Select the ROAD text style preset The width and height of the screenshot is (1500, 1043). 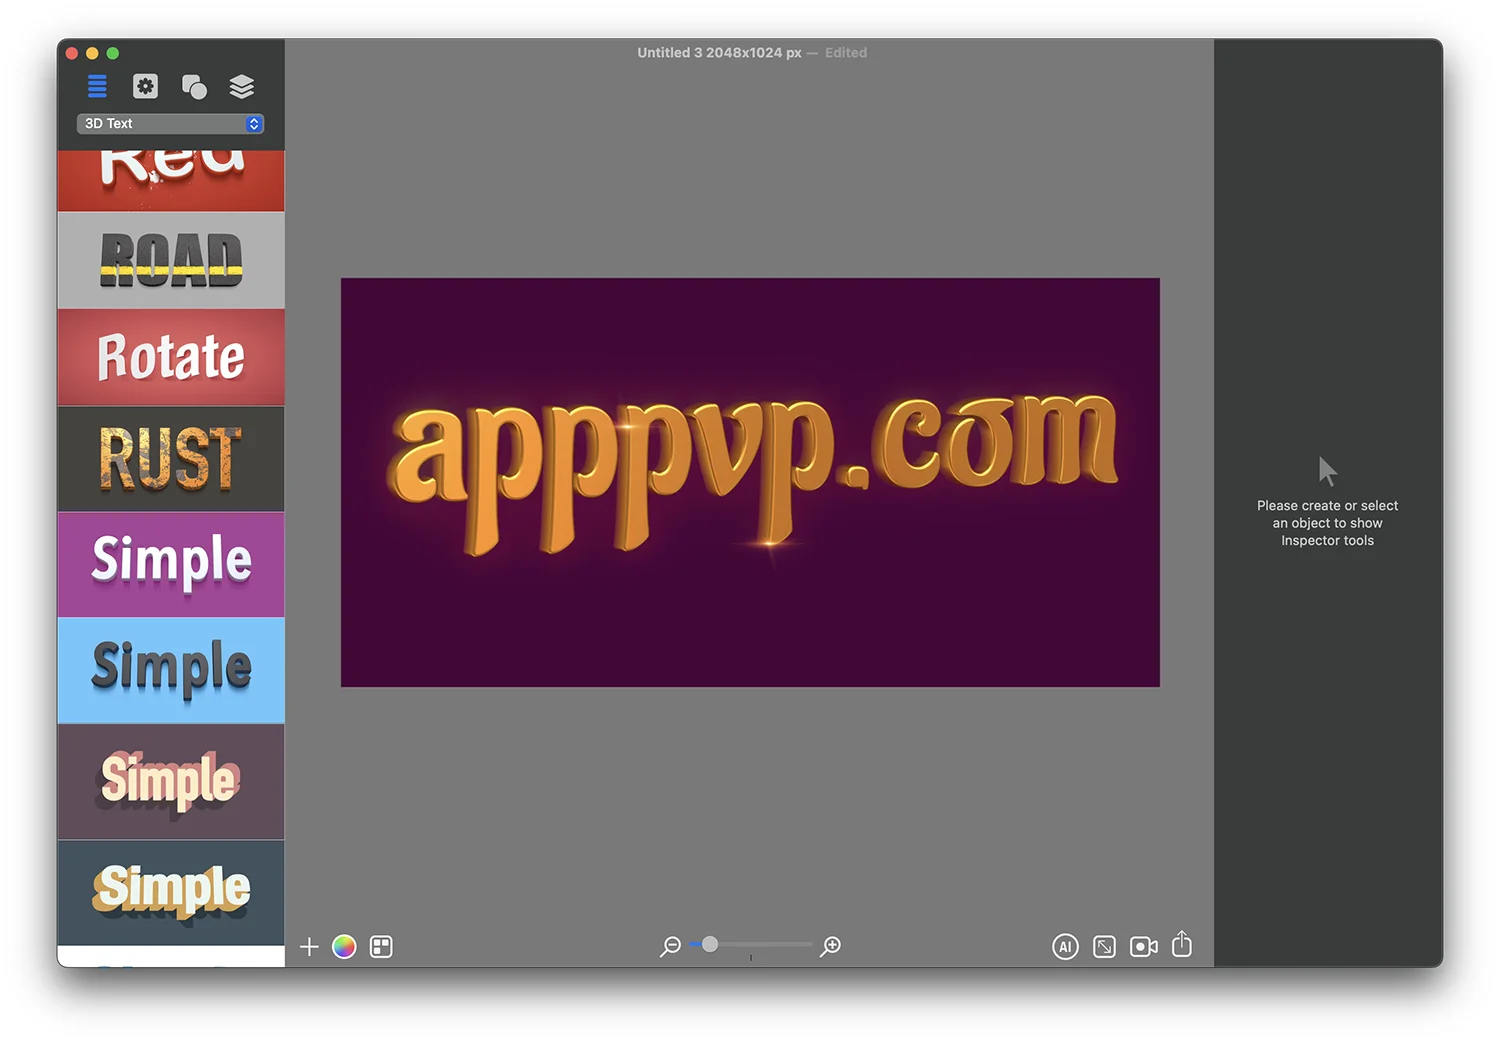(x=171, y=260)
